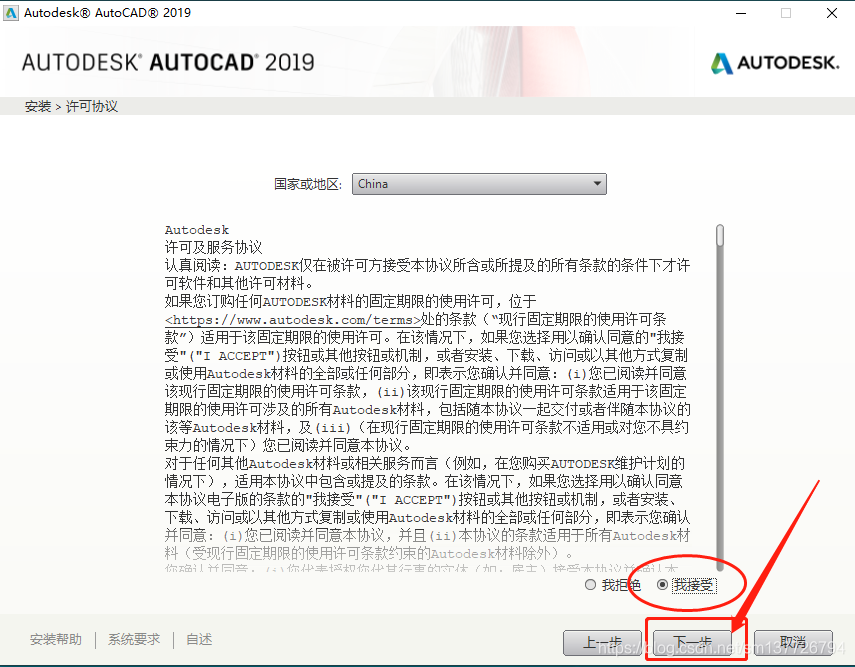Click the AutoCAD icon in title bar
This screenshot has width=855, height=667.
point(10,13)
